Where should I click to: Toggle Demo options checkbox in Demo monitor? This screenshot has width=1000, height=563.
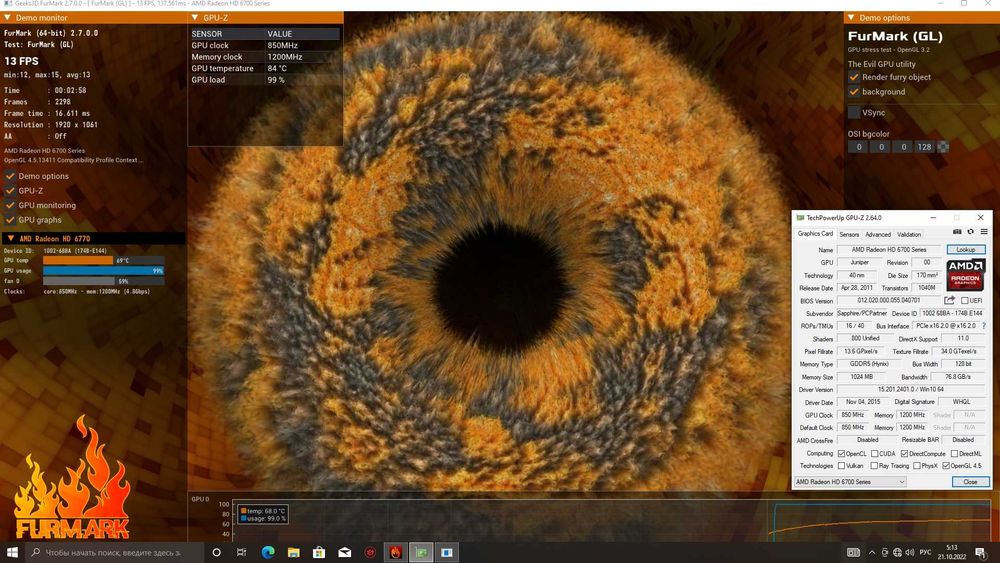10,176
